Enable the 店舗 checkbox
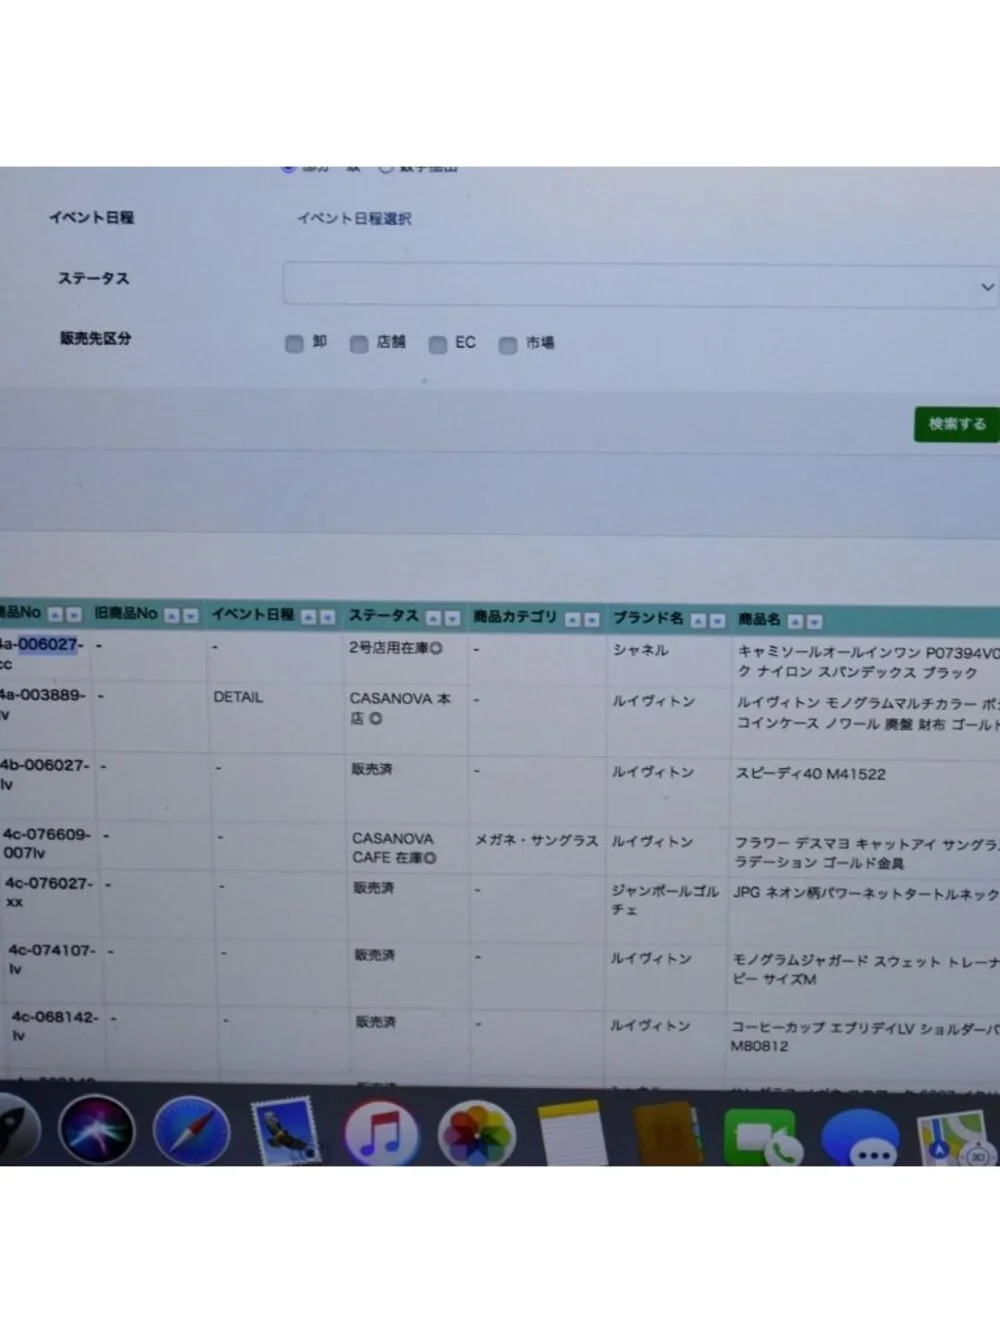This screenshot has width=1000, height=1333. click(359, 344)
